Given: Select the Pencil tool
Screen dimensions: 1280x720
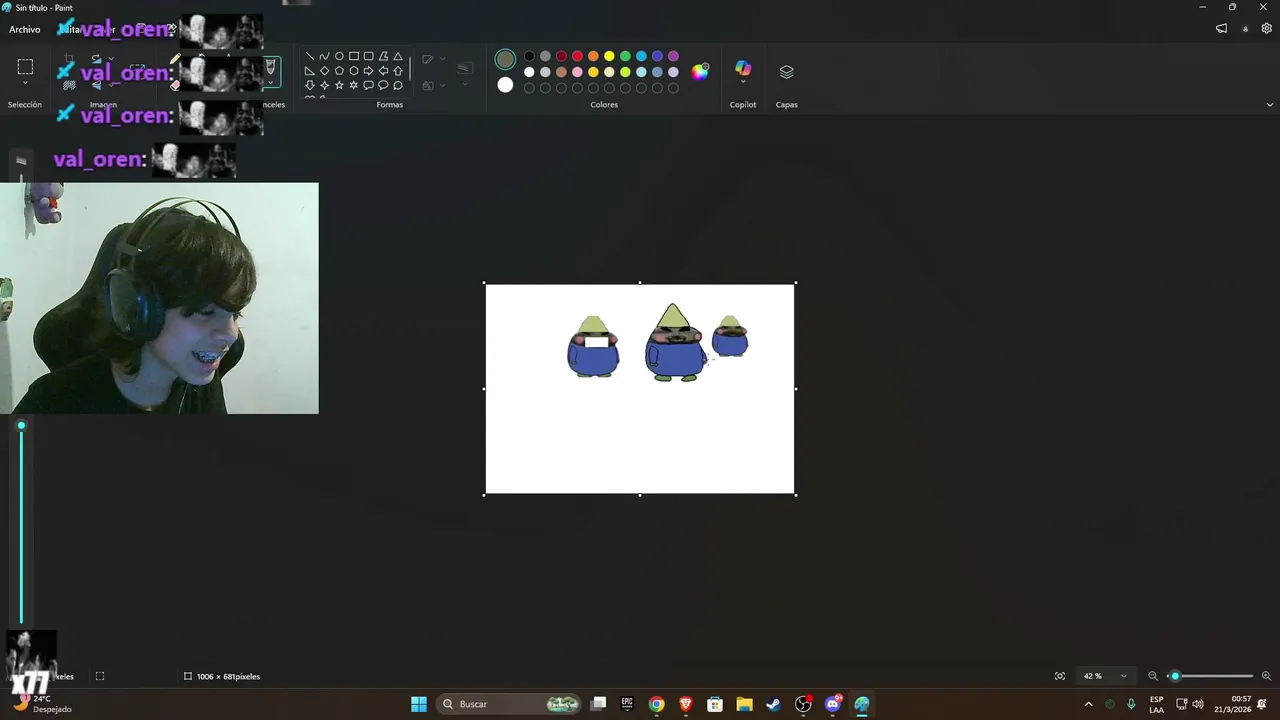Looking at the screenshot, I should coord(175,59).
